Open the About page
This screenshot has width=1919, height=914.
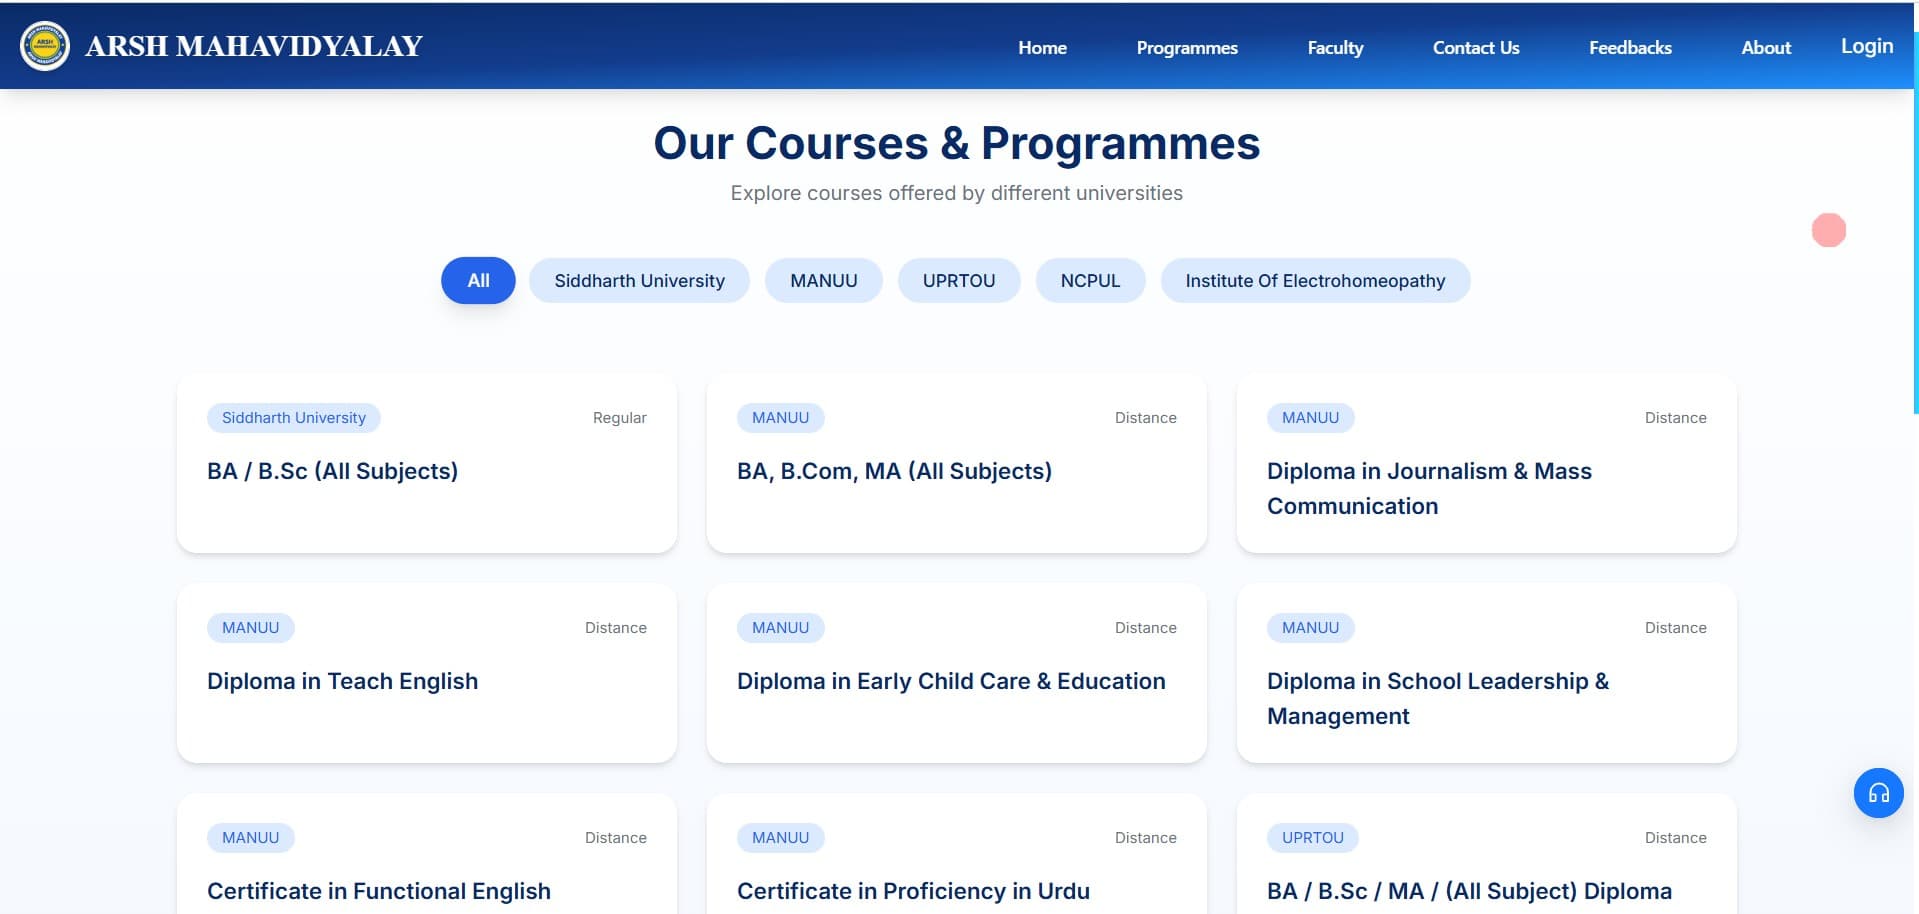[1766, 47]
